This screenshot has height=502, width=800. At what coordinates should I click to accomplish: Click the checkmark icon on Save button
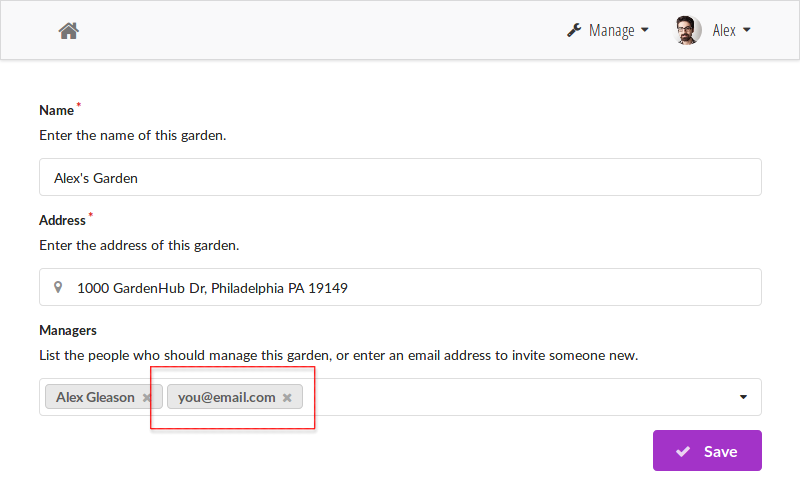click(683, 451)
